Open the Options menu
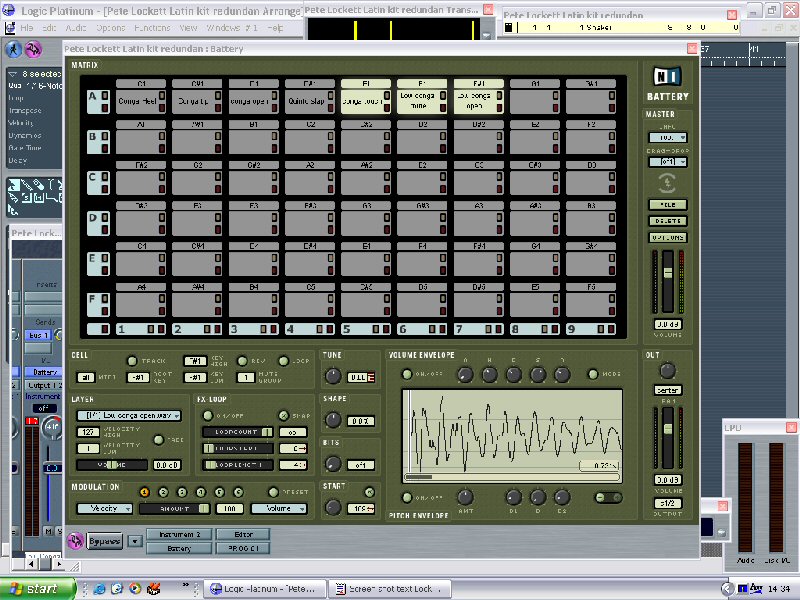Image resolution: width=800 pixels, height=600 pixels. [x=110, y=27]
